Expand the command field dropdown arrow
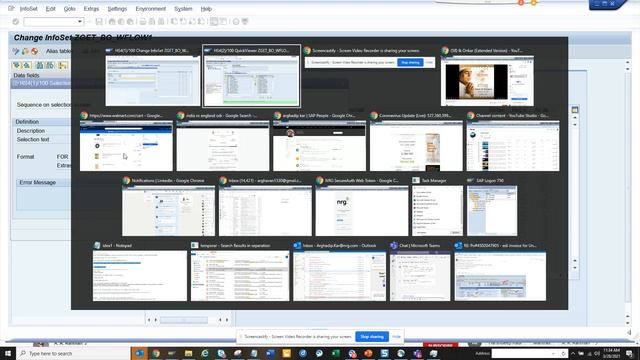The width and height of the screenshot is (640, 360). tap(80, 22)
